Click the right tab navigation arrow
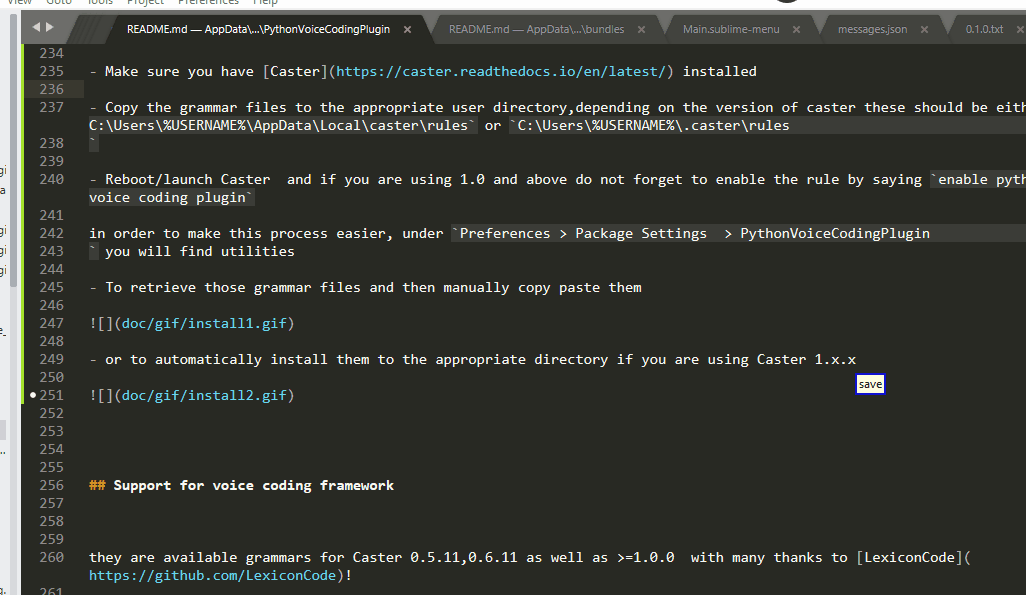Image resolution: width=1026 pixels, height=595 pixels. click(50, 27)
